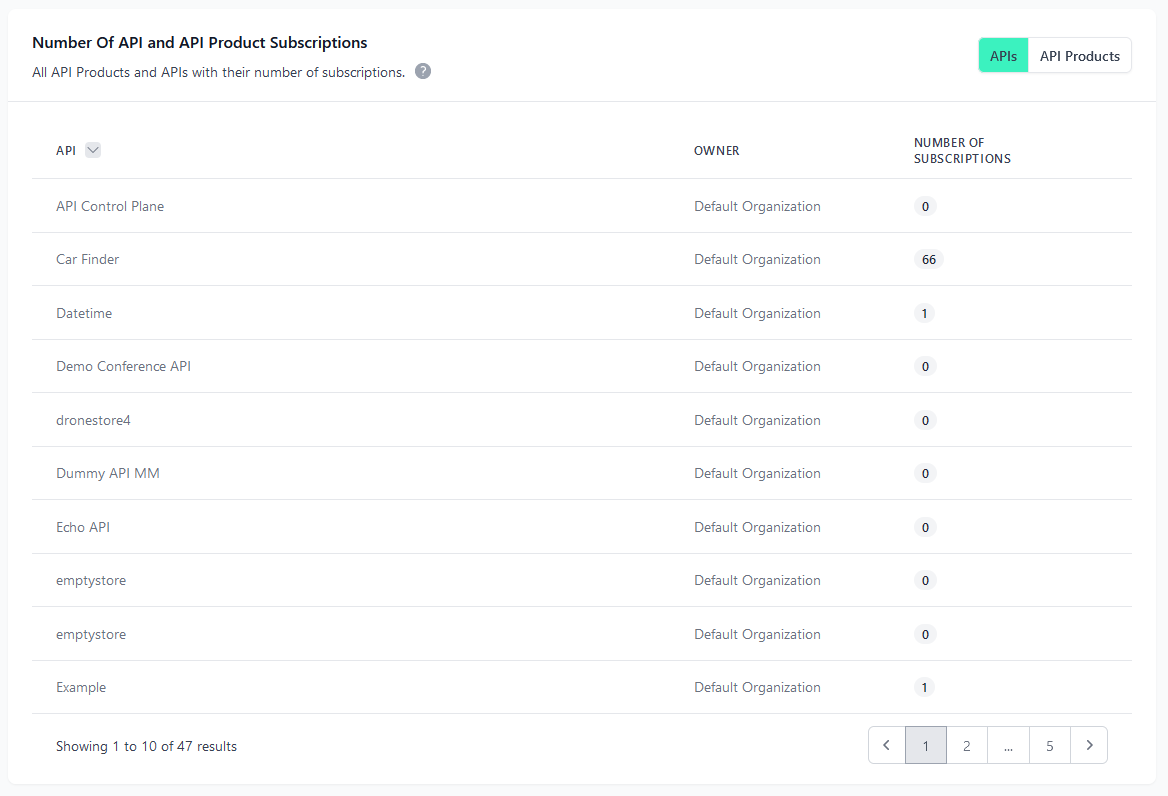Select the Datetime API entry
The height and width of the screenshot is (796, 1168).
click(x=84, y=313)
